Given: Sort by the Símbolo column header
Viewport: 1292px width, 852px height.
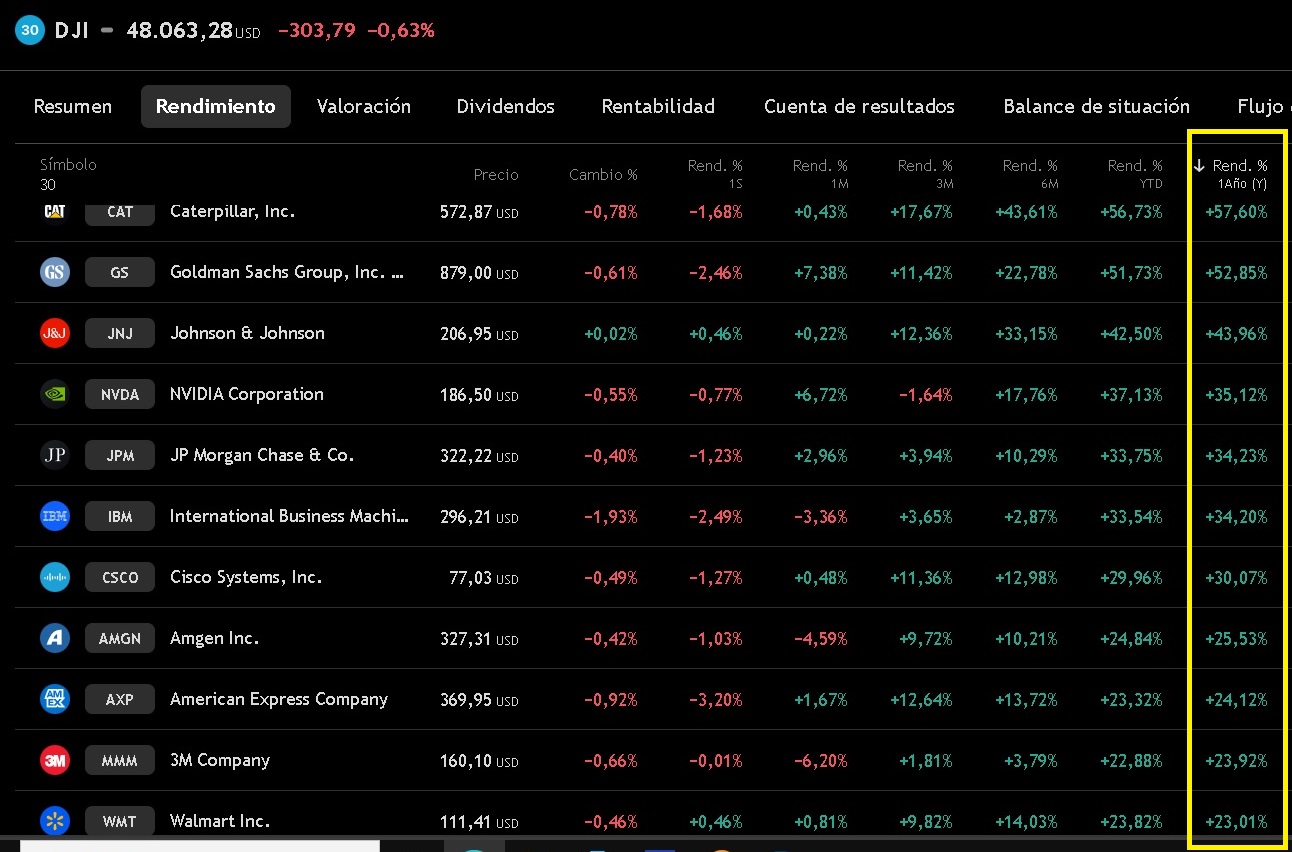Looking at the screenshot, I should pyautogui.click(x=68, y=165).
